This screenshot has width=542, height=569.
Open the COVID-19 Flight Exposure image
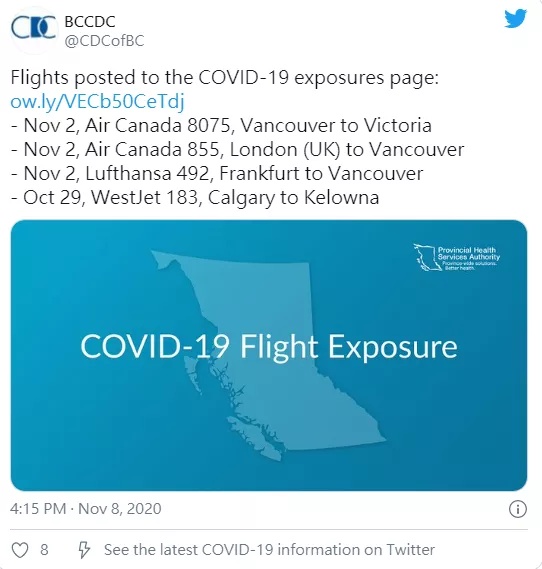tap(269, 355)
